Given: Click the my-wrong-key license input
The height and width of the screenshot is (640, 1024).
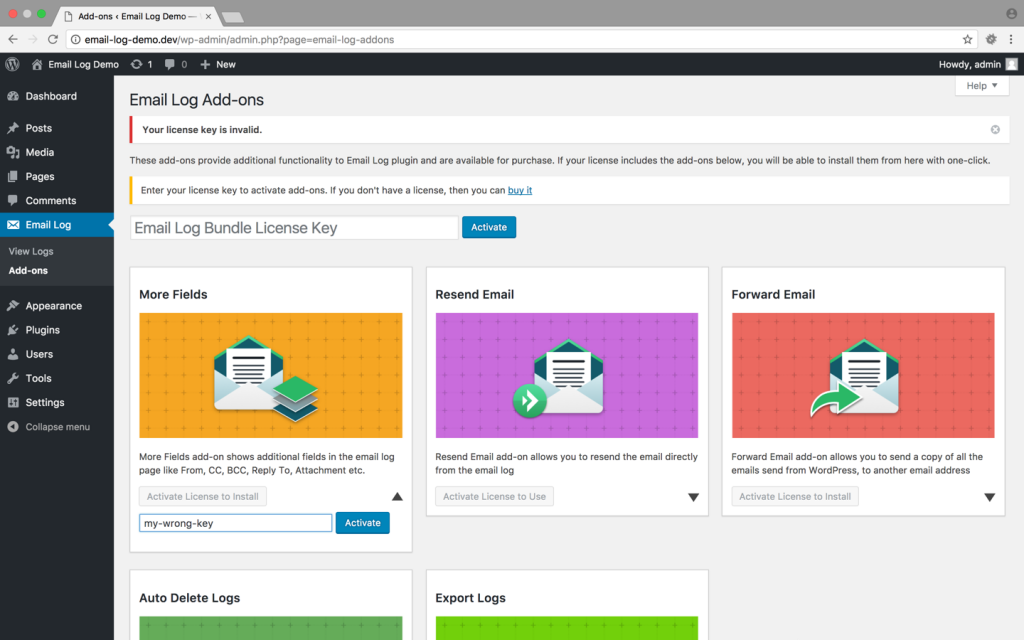Looking at the screenshot, I should (x=236, y=523).
